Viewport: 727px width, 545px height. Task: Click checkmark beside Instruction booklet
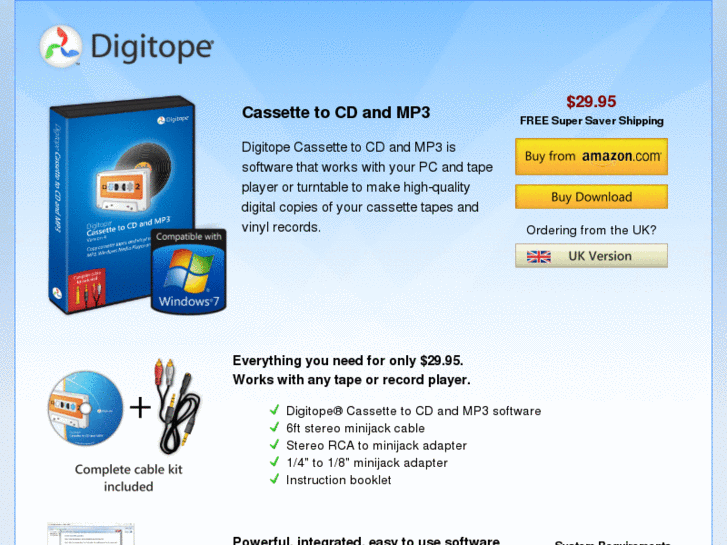pyautogui.click(x=274, y=479)
